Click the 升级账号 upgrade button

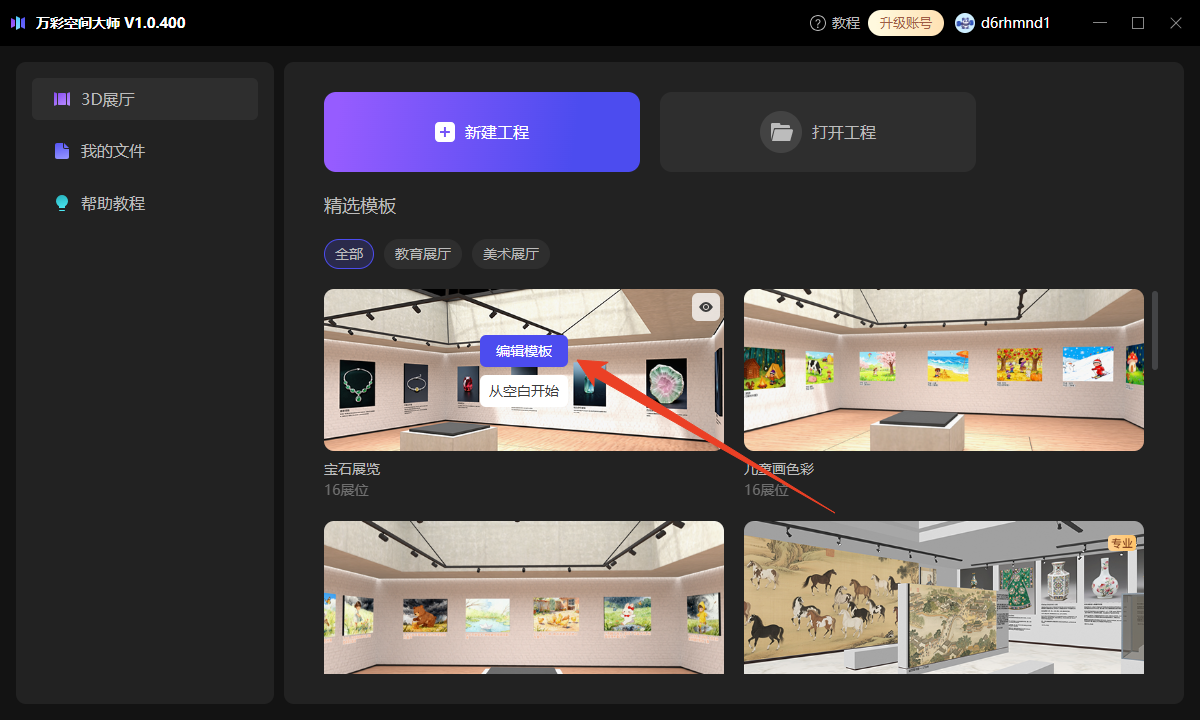coord(905,22)
